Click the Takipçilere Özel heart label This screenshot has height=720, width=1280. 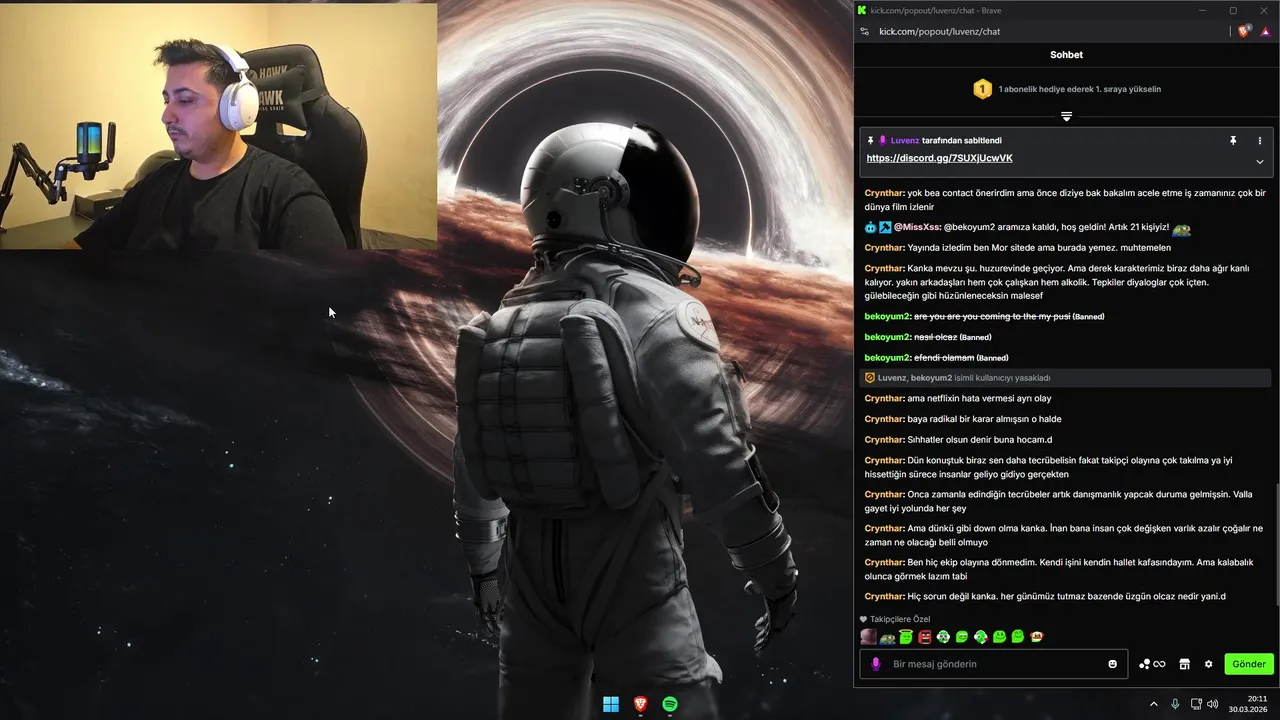point(895,619)
